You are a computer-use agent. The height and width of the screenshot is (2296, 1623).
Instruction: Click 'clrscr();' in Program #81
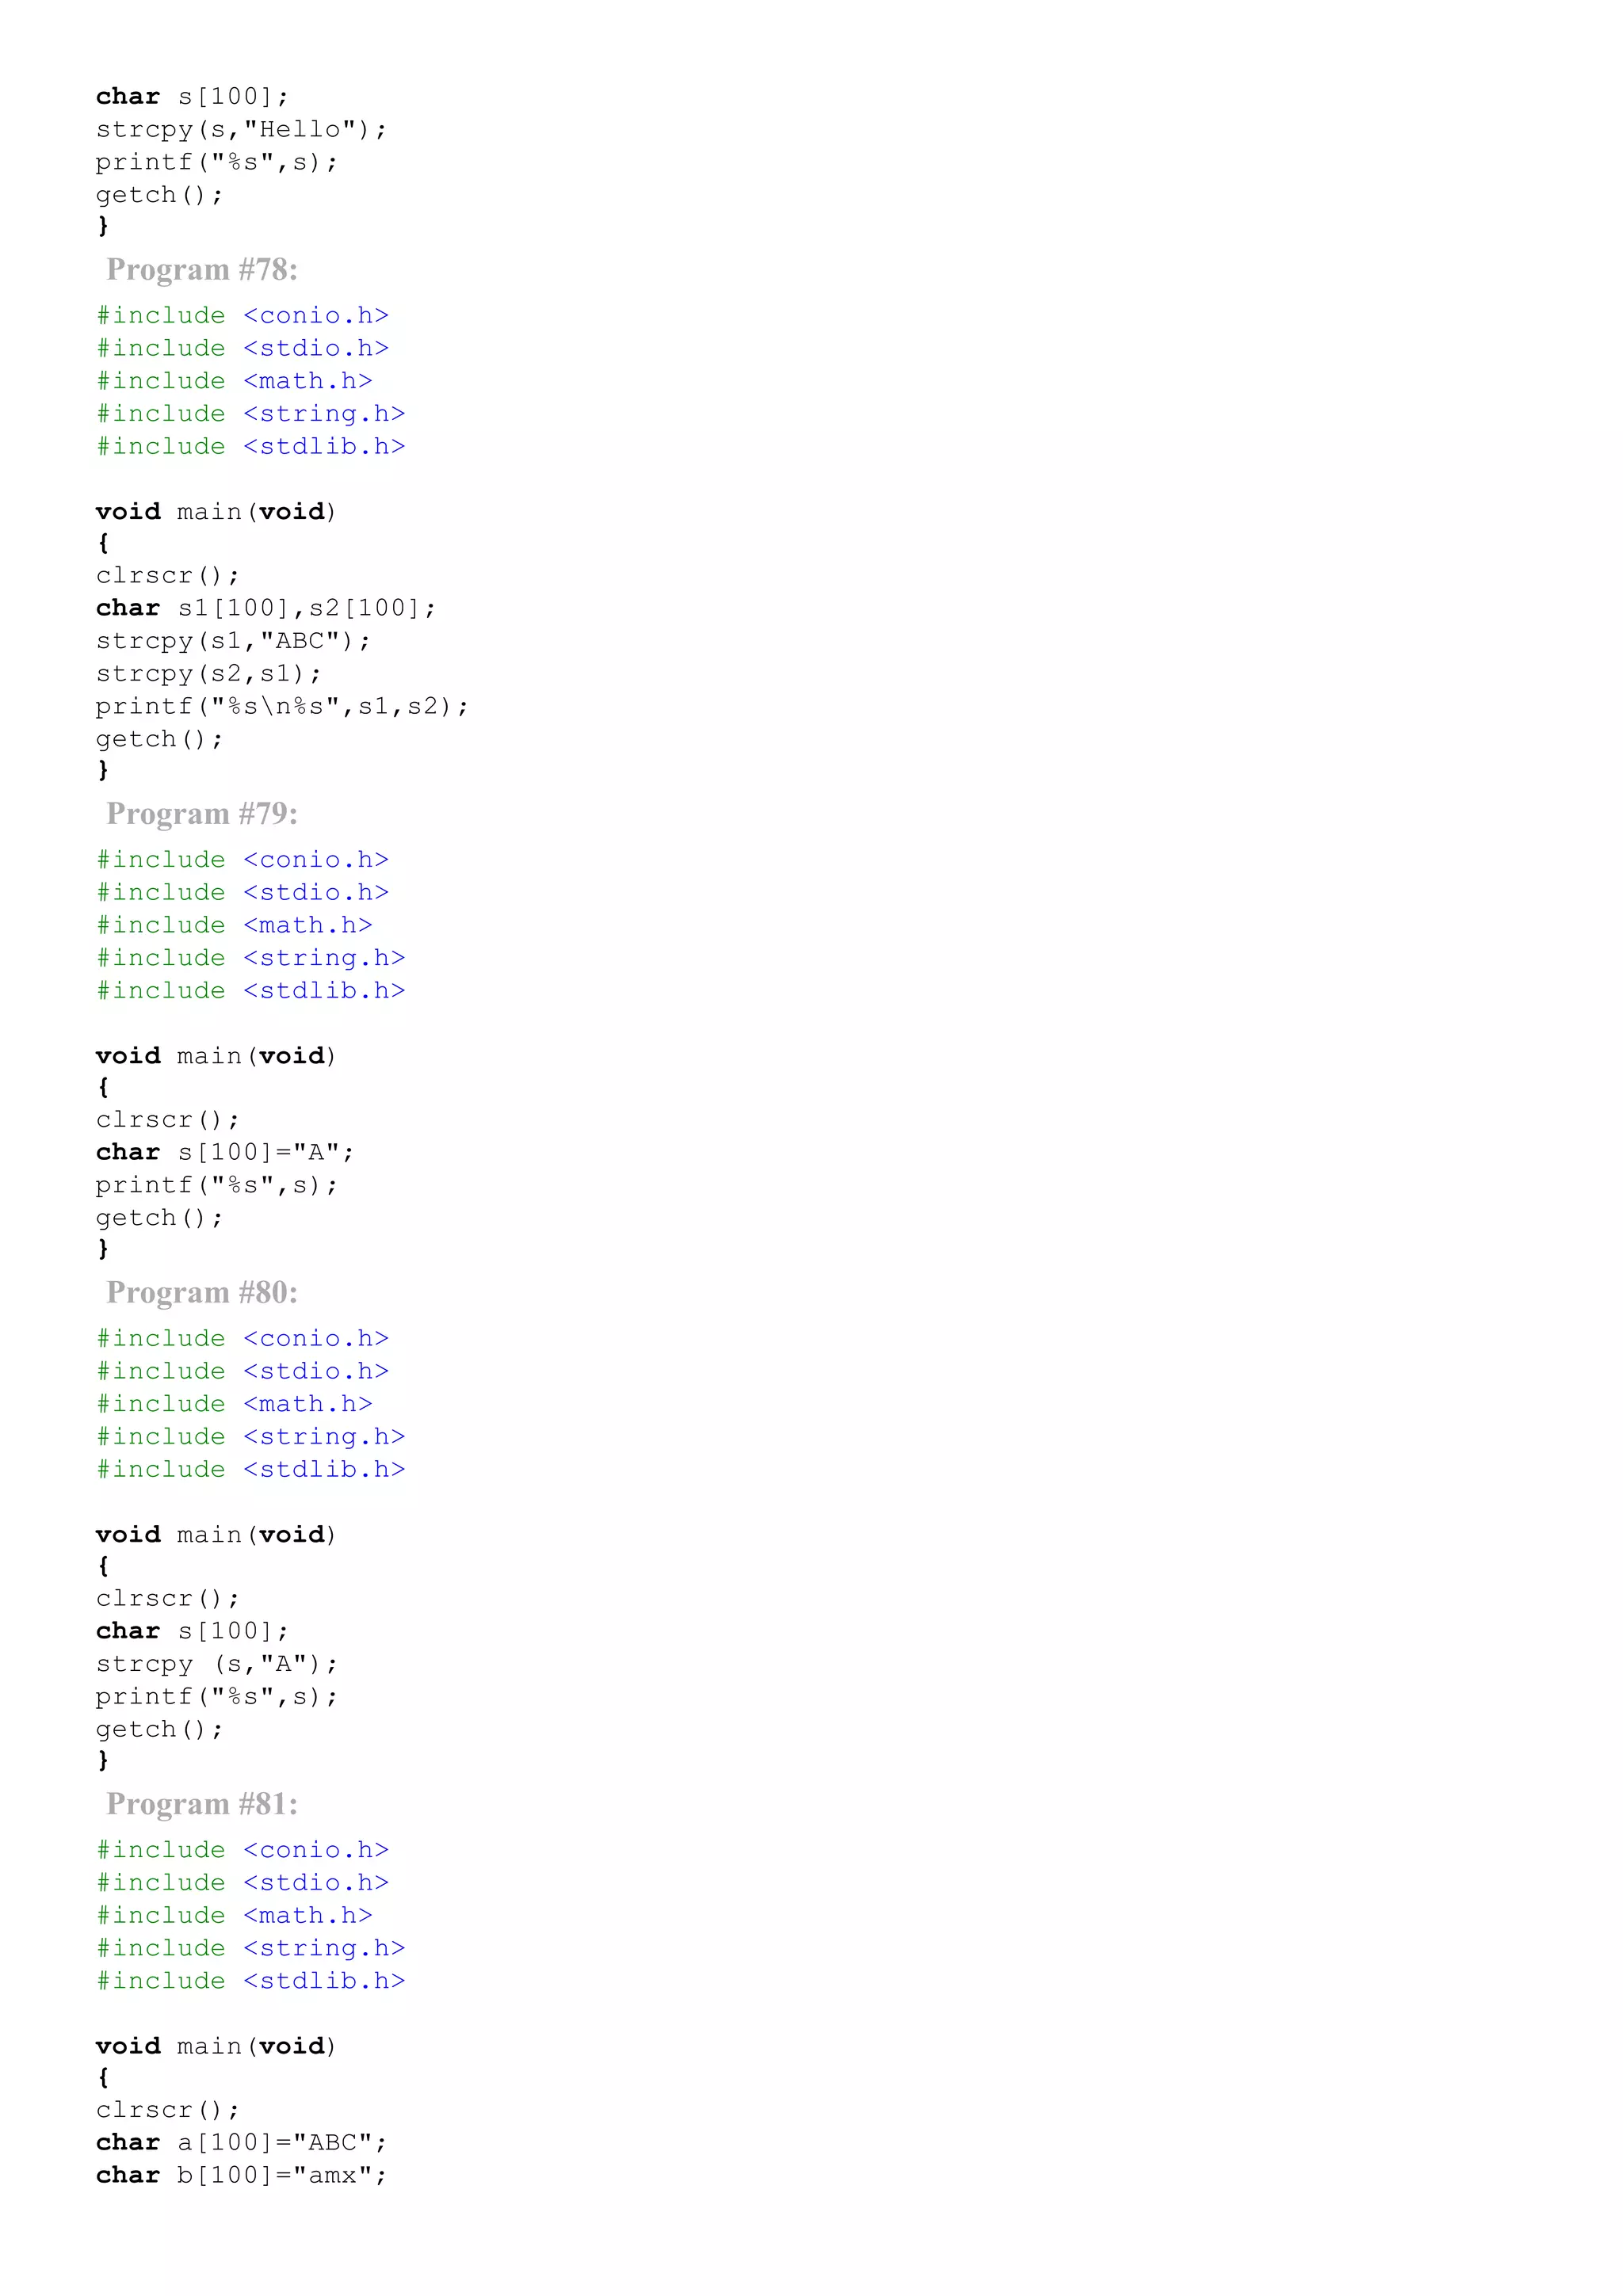tap(168, 2110)
